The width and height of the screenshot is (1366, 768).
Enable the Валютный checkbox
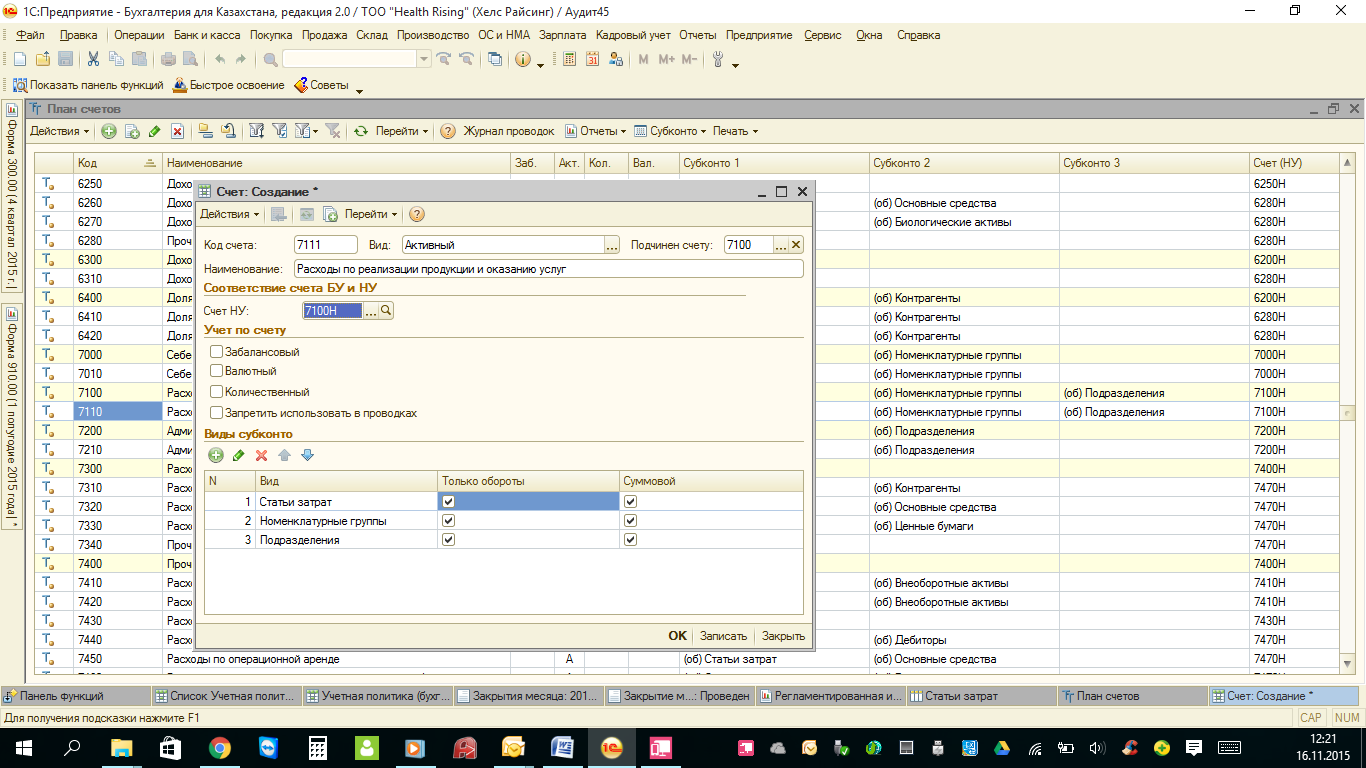point(216,371)
